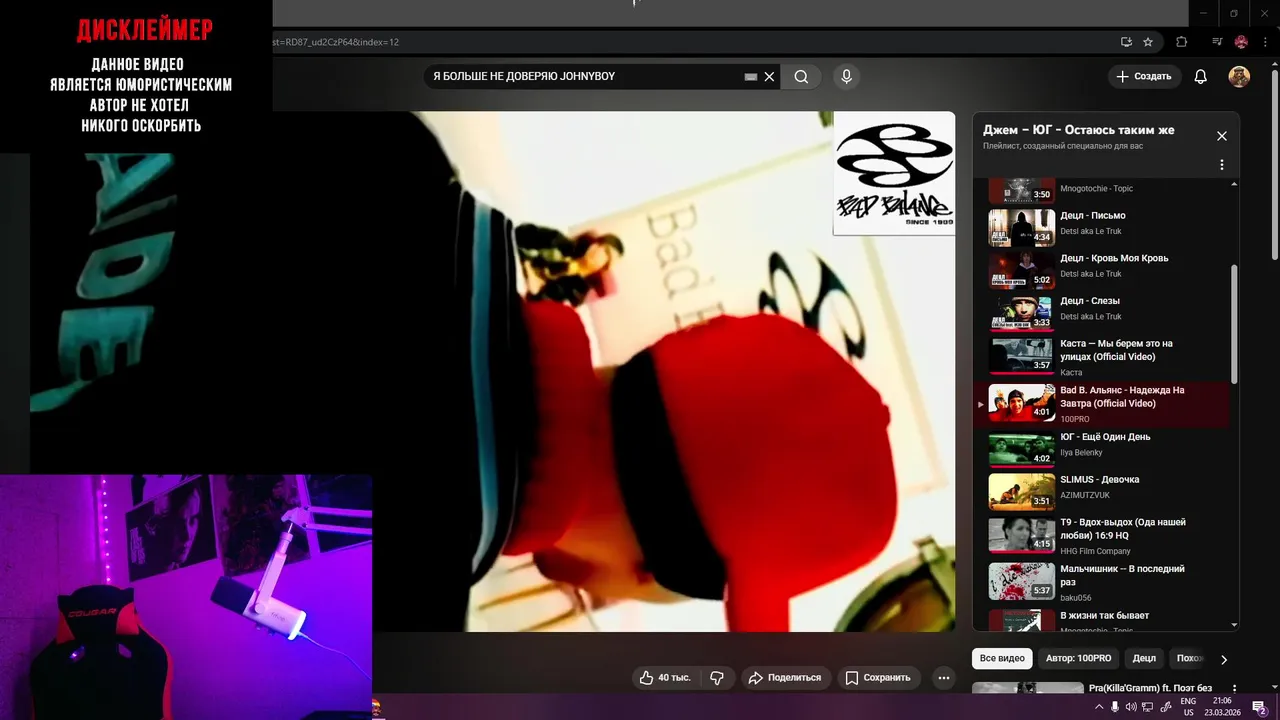Clear the YouTube search query
Viewport: 1280px width, 720px height.
769,77
